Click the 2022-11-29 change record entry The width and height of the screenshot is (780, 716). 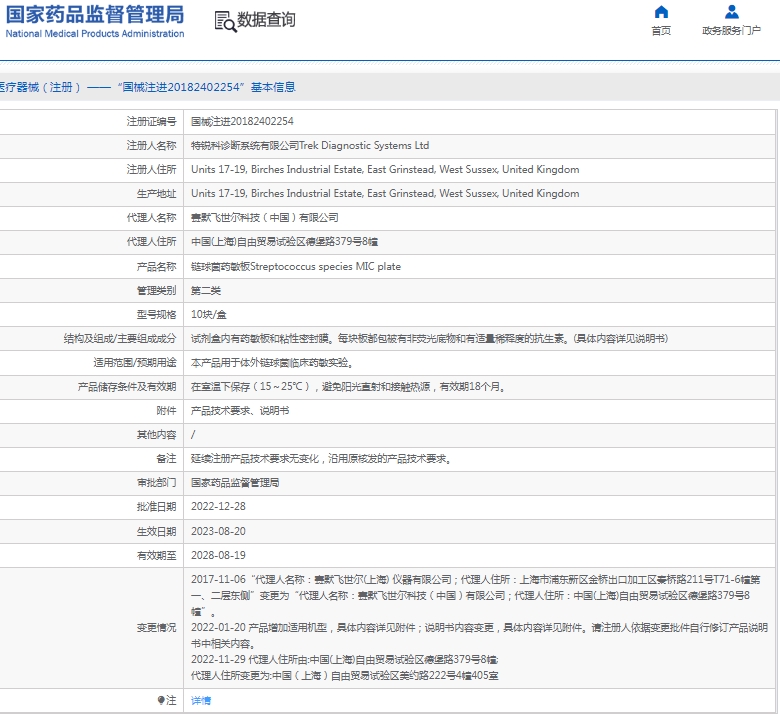tap(345, 660)
